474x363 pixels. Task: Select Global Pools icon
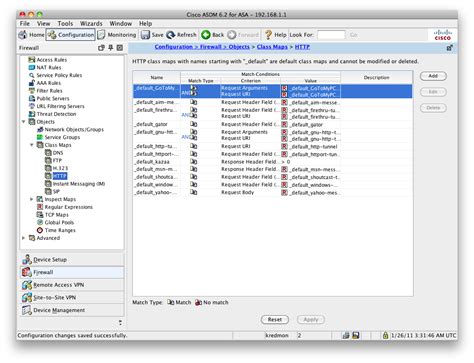click(x=40, y=222)
